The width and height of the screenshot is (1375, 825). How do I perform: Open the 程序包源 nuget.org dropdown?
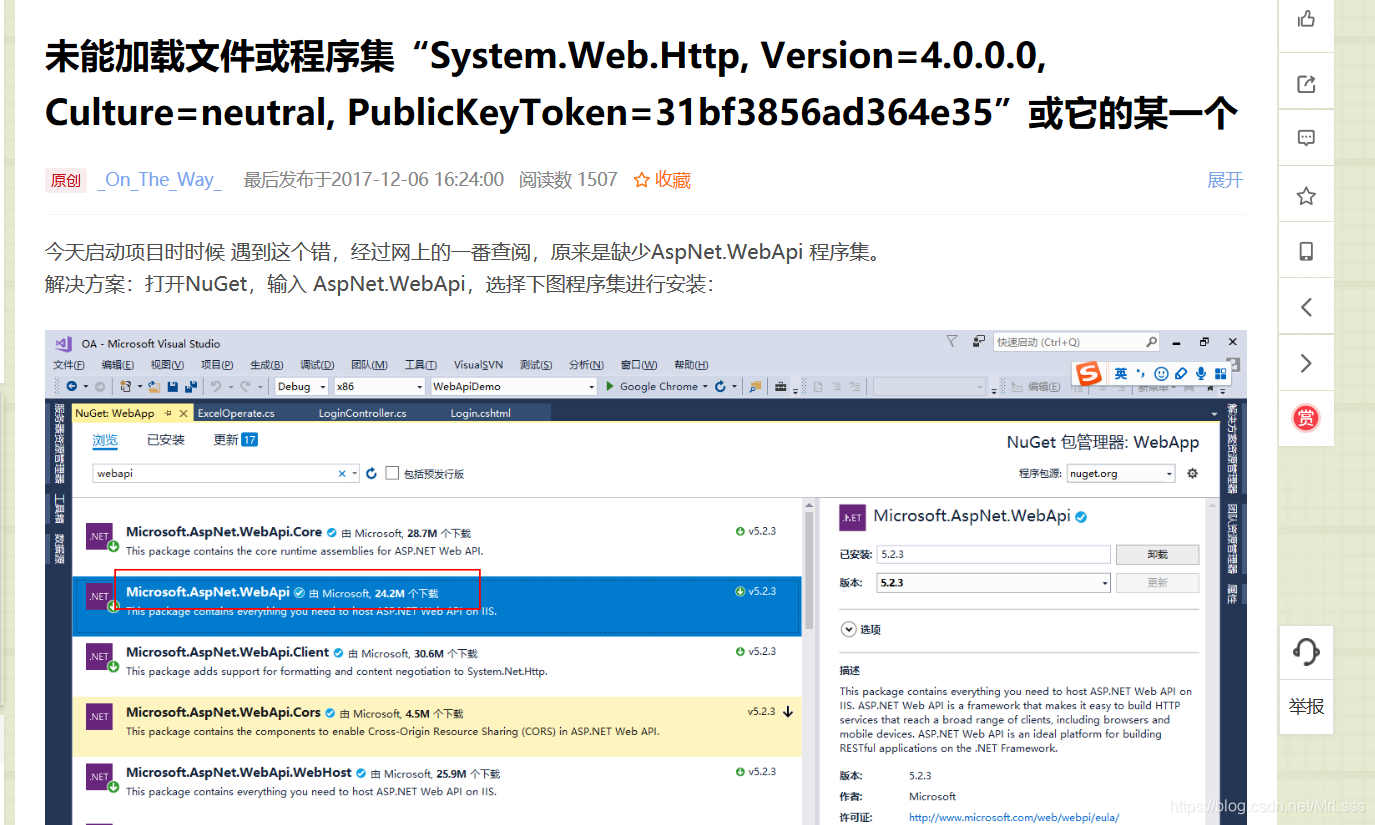click(x=1120, y=473)
